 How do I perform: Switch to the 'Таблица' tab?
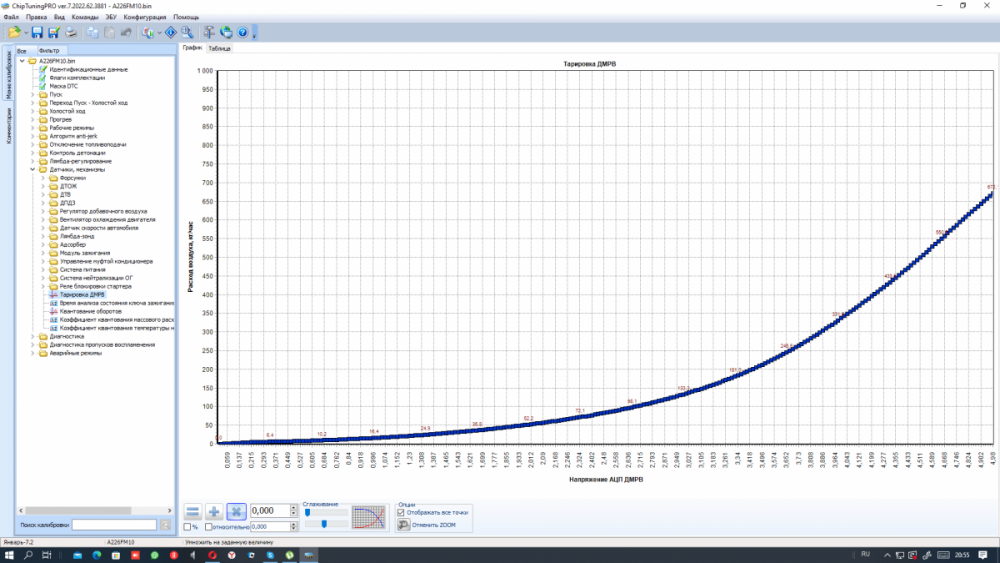219,48
